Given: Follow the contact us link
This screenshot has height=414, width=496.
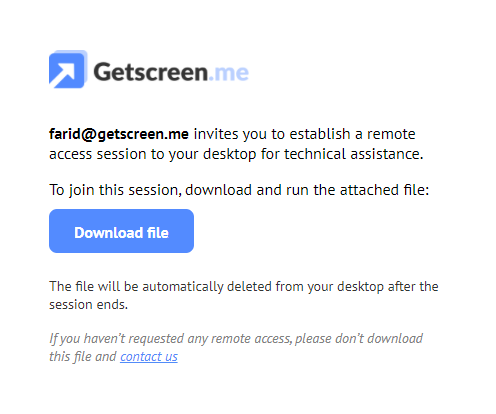Looking at the screenshot, I should (149, 357).
